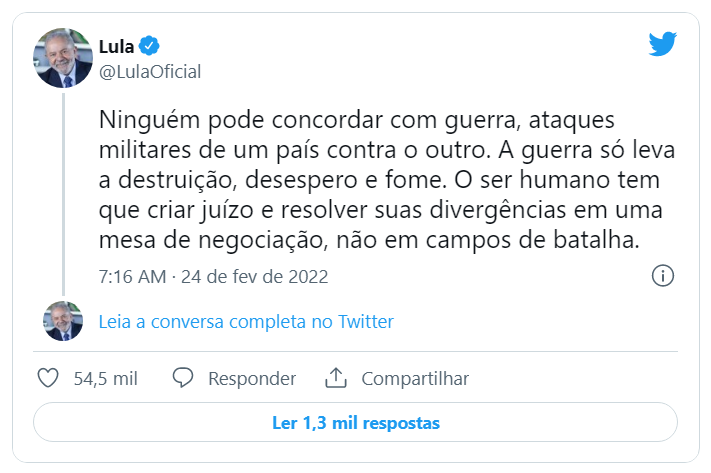Click the small avatar beside the conversation link

coord(63,321)
